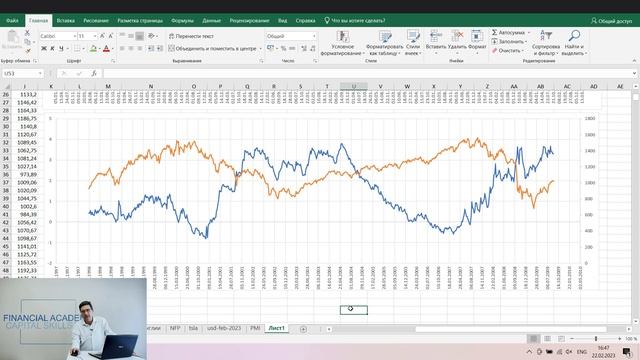The width and height of the screenshot is (640, 360).
Task: Click the horizontal scrollbar thumb
Action: [x=511, y=329]
